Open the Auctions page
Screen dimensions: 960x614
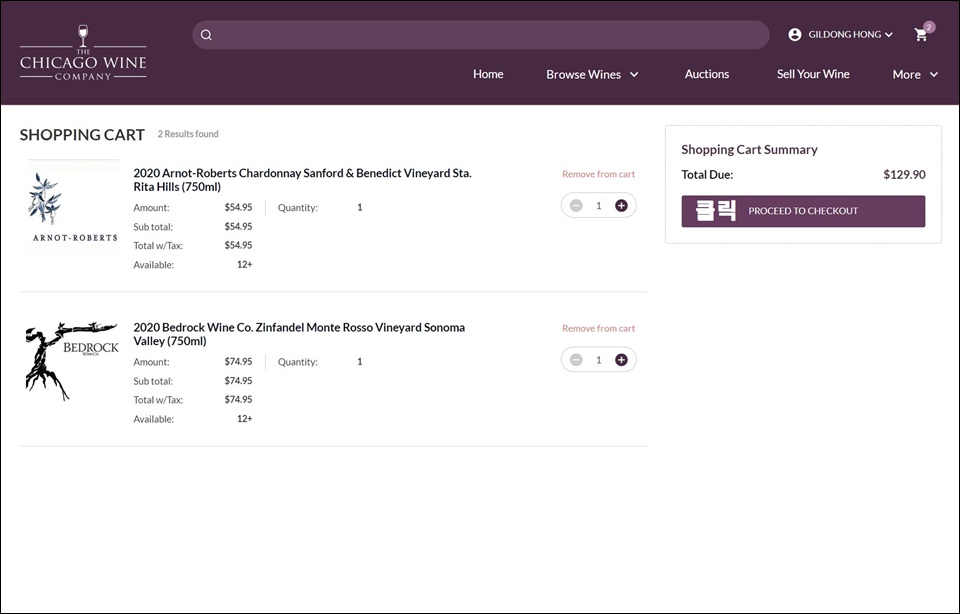pos(707,74)
